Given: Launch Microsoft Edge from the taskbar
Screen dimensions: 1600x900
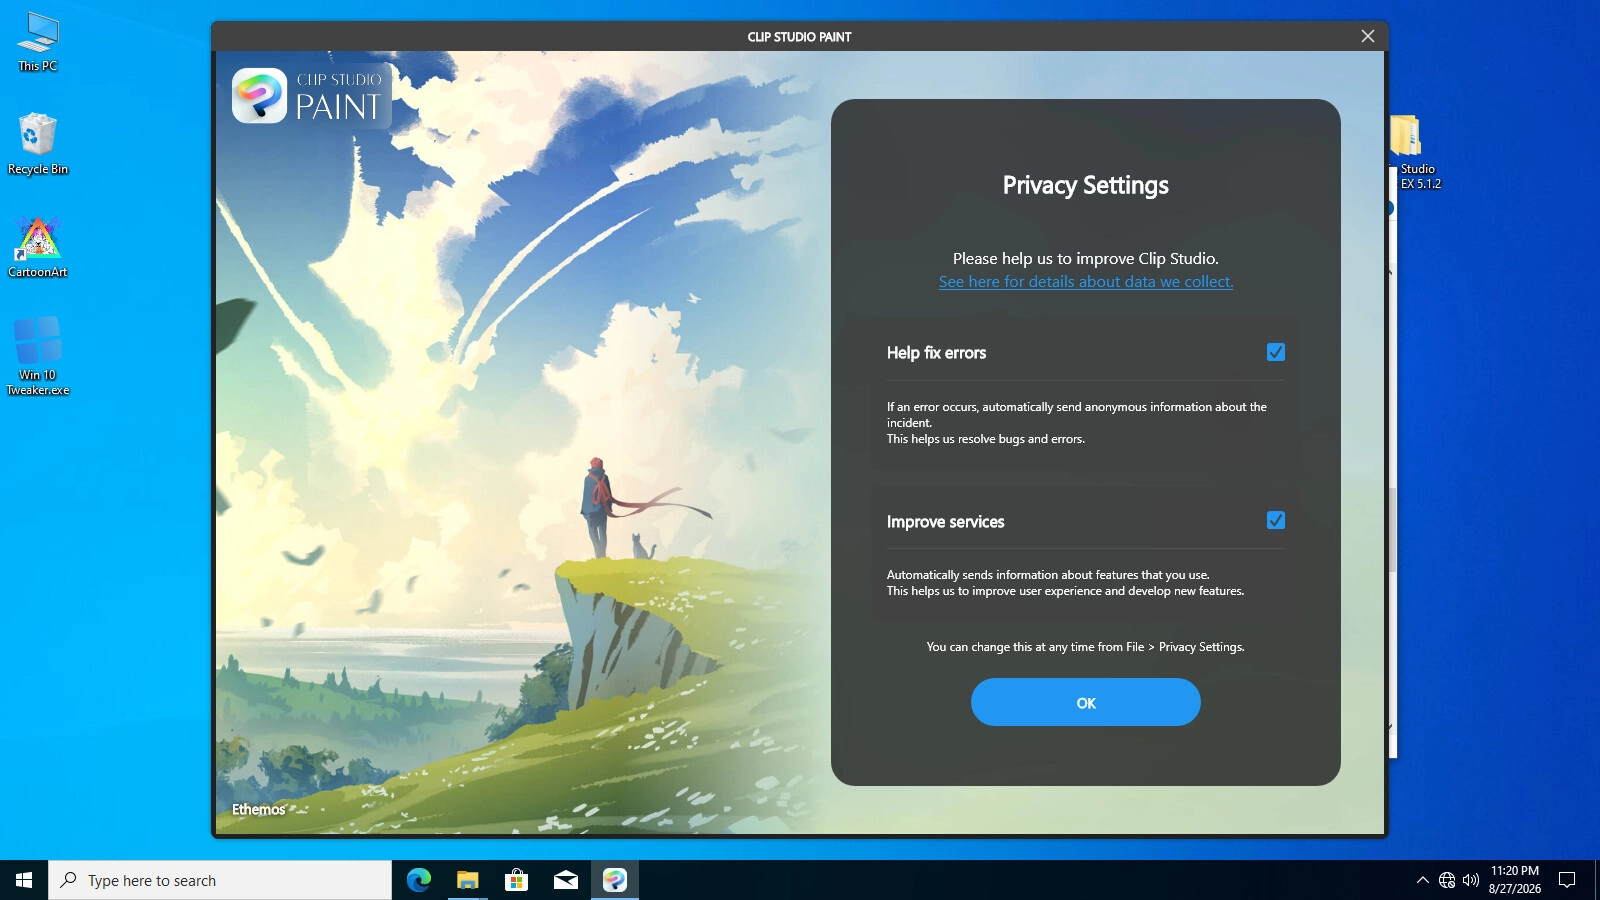Looking at the screenshot, I should (418, 880).
